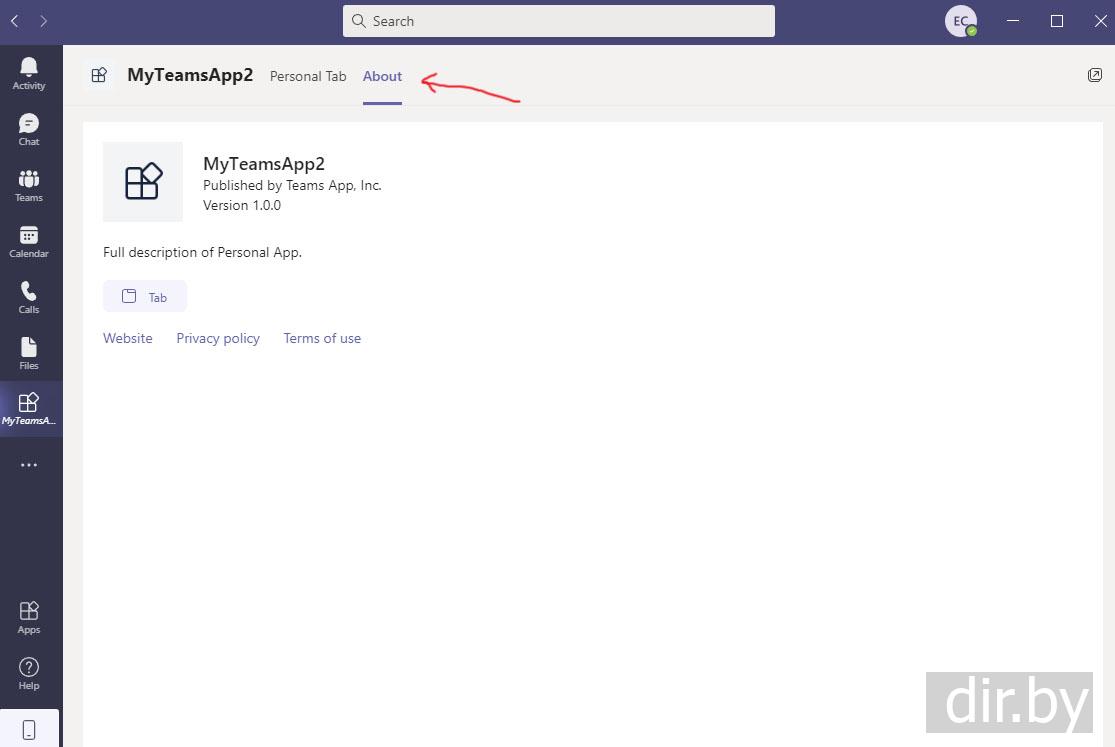
Task: Pop out the app window
Action: tap(1094, 75)
